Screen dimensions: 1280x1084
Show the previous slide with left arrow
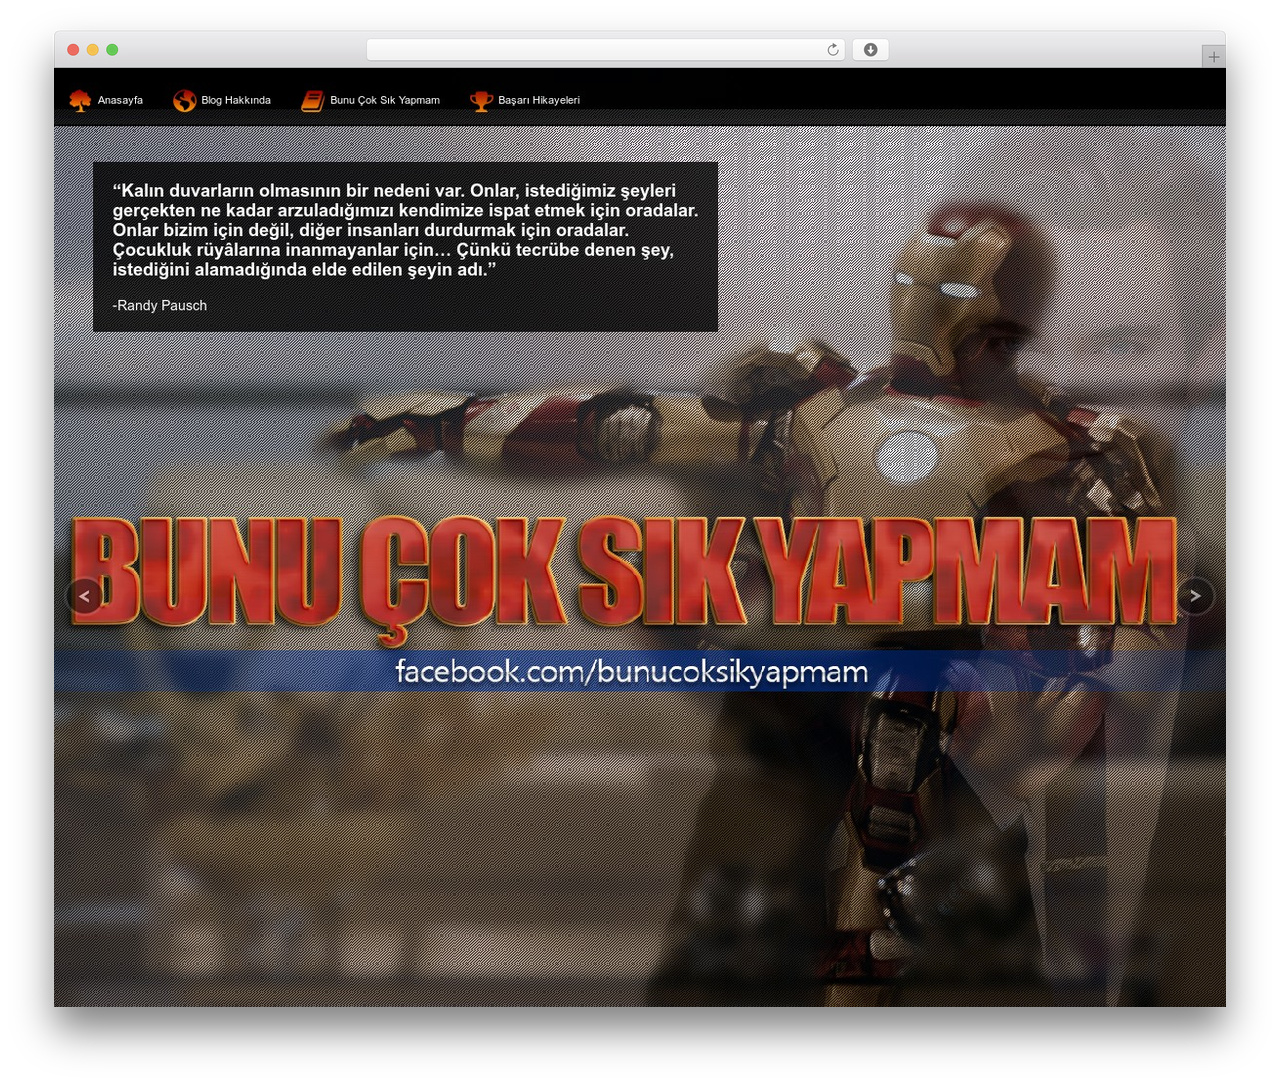85,596
